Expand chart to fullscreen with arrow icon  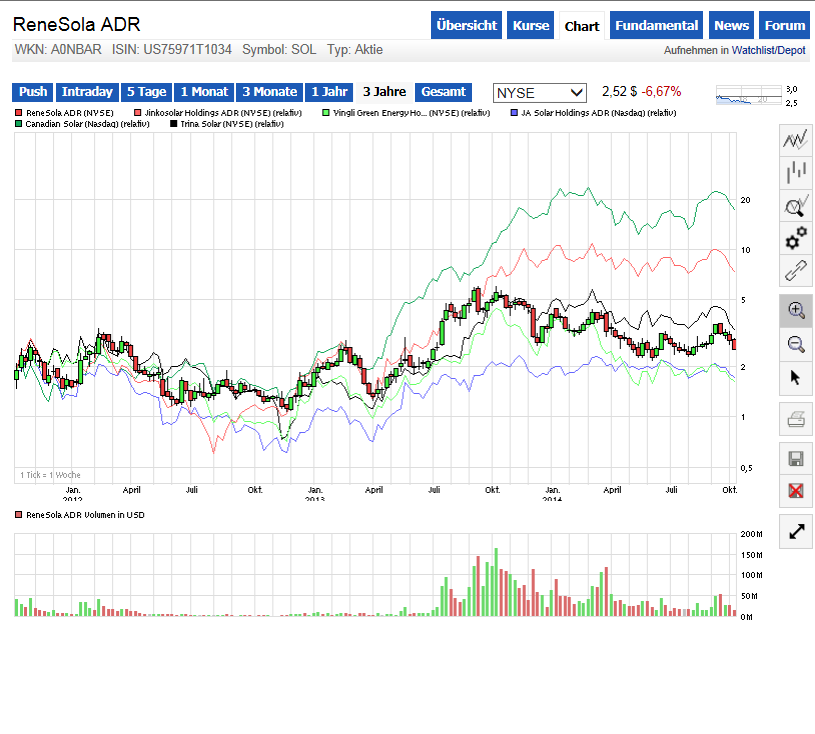[796, 531]
